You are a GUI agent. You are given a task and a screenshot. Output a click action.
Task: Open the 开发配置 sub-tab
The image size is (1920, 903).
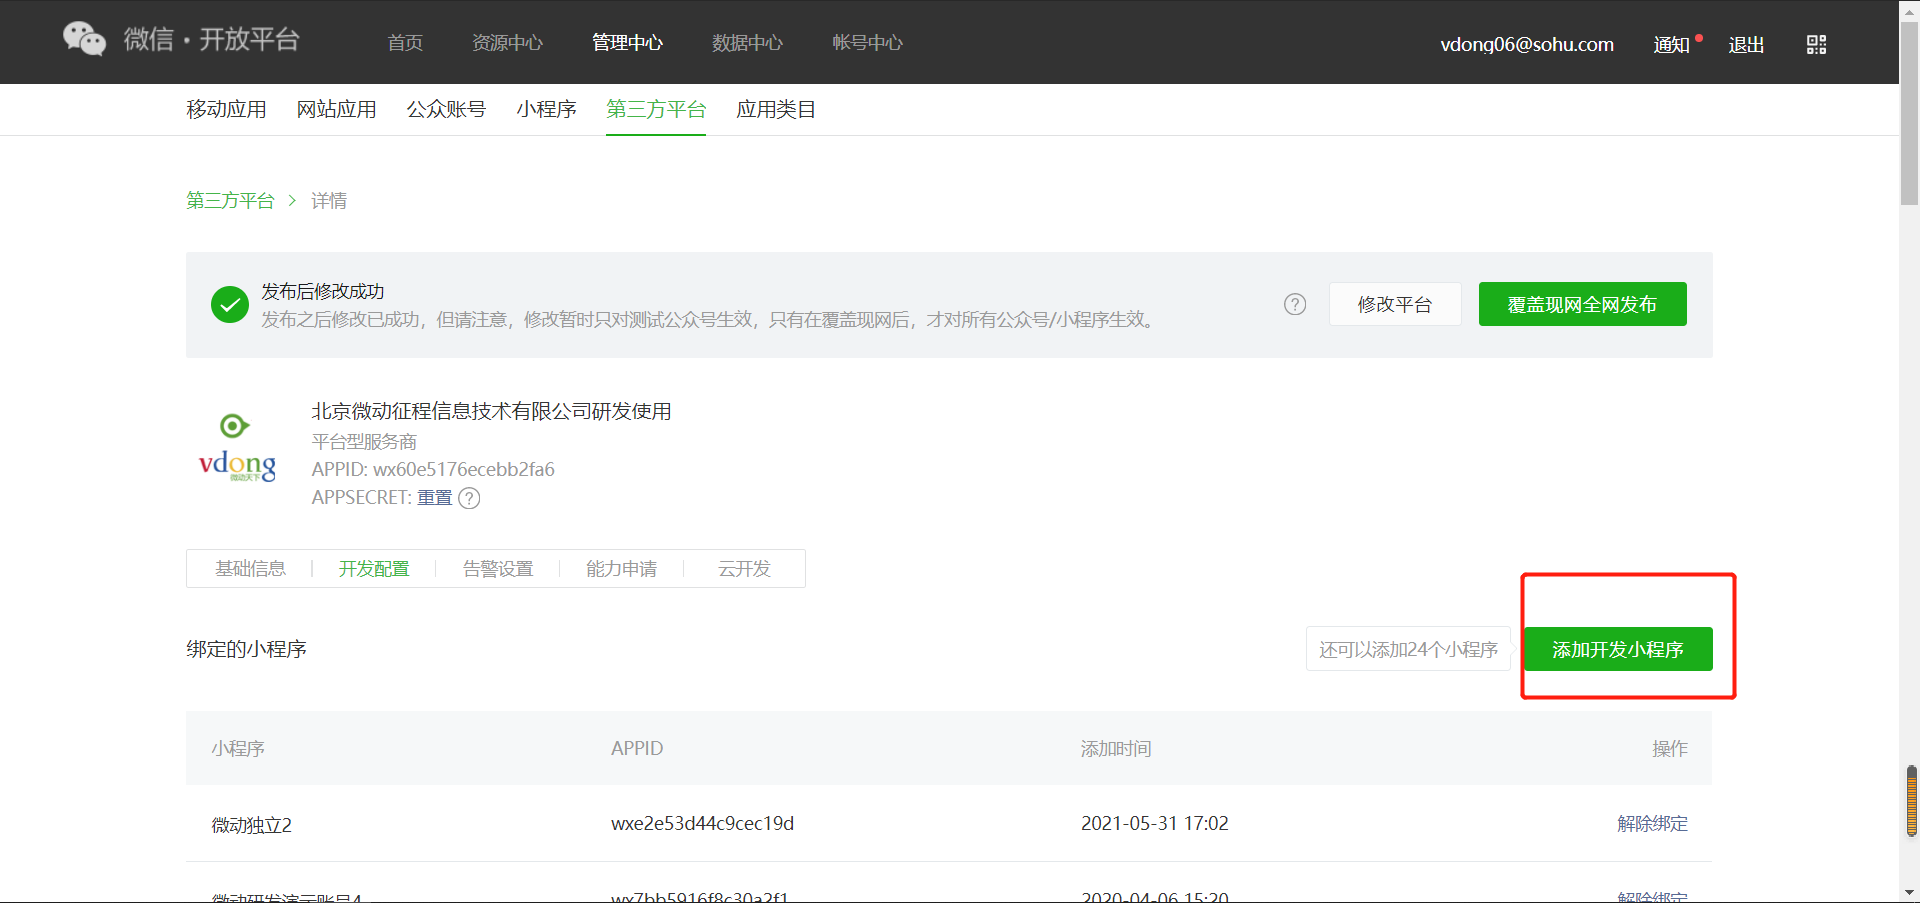click(374, 568)
